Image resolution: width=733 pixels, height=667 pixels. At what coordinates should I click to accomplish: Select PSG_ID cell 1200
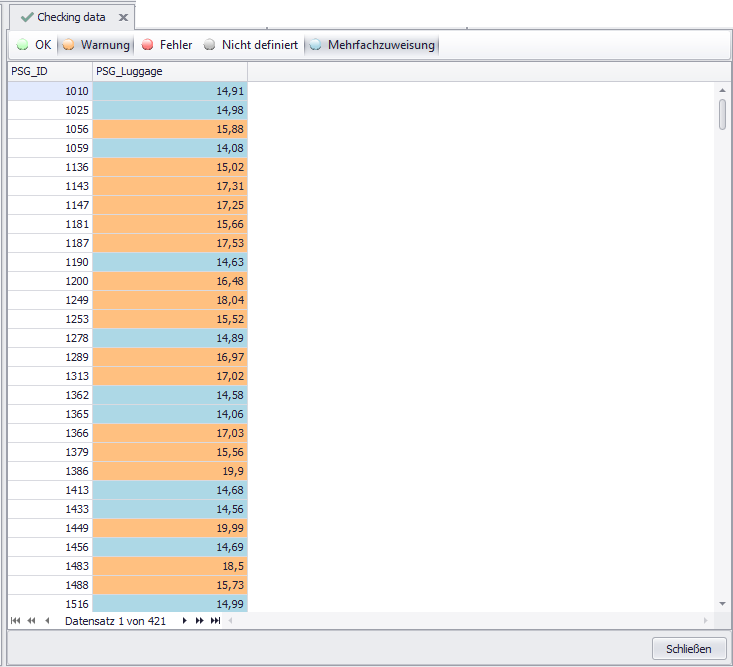[x=50, y=281]
